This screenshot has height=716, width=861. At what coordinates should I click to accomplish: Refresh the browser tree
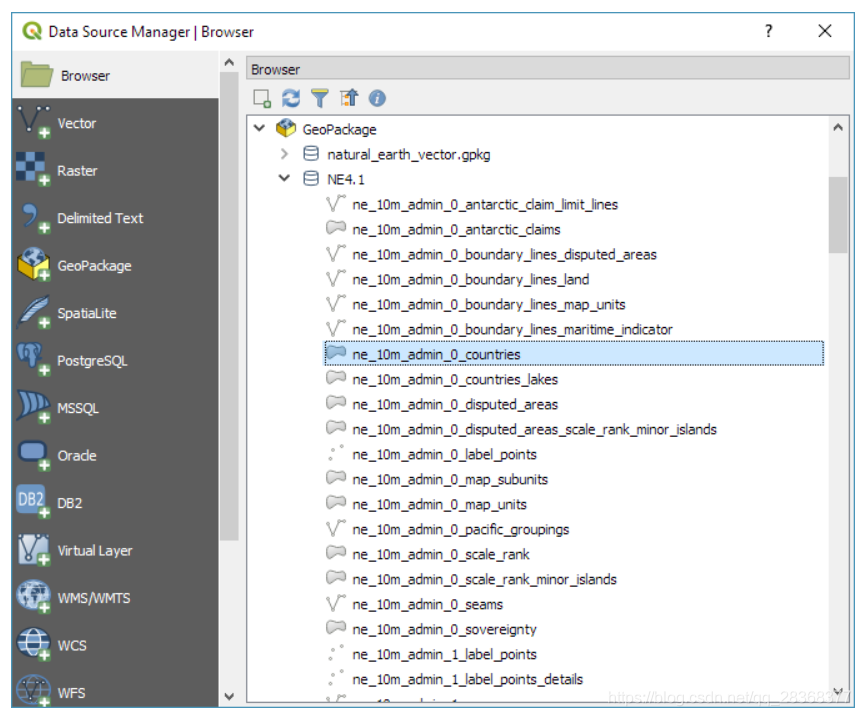(291, 98)
